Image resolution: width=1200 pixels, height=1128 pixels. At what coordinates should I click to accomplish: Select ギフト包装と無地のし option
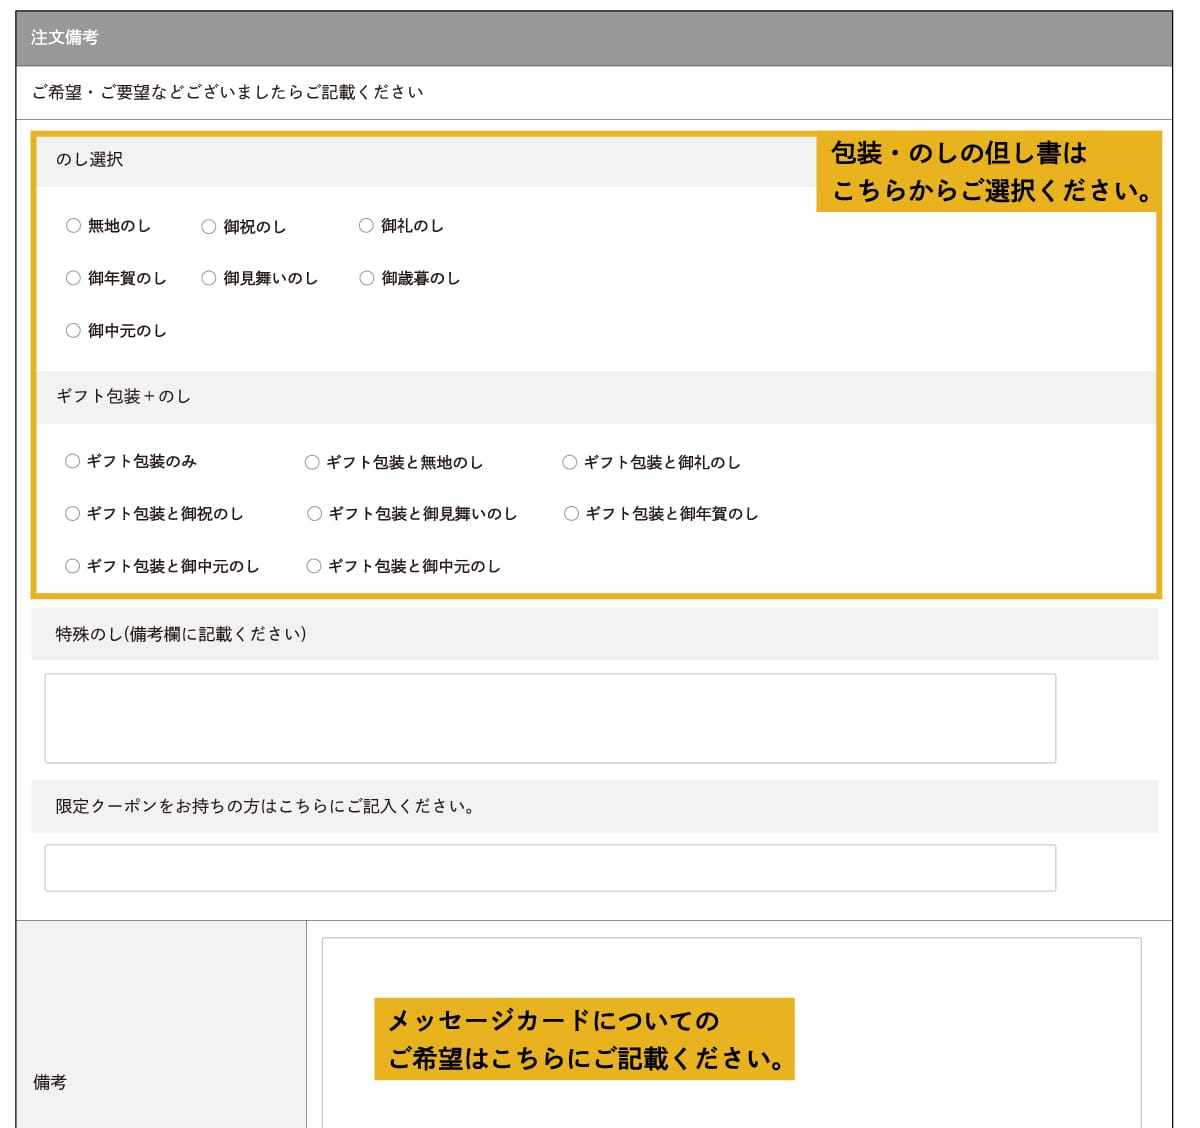(312, 462)
